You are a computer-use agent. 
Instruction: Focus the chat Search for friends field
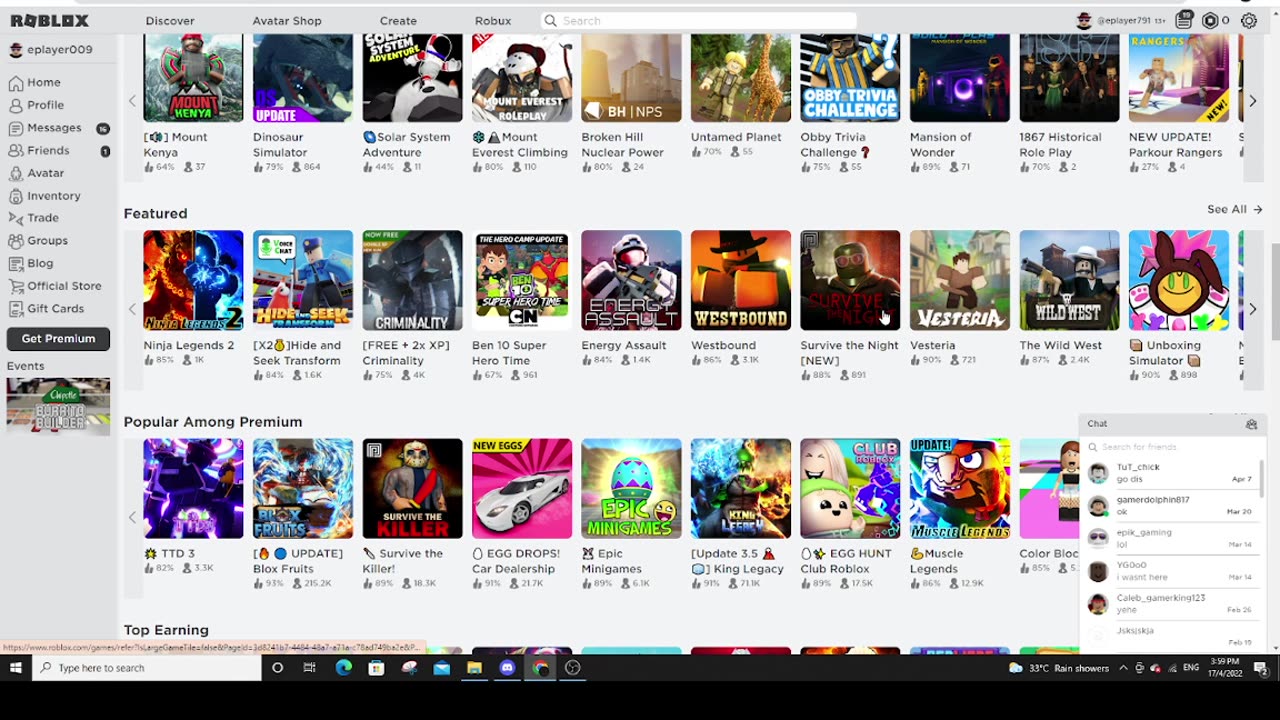click(x=1172, y=447)
